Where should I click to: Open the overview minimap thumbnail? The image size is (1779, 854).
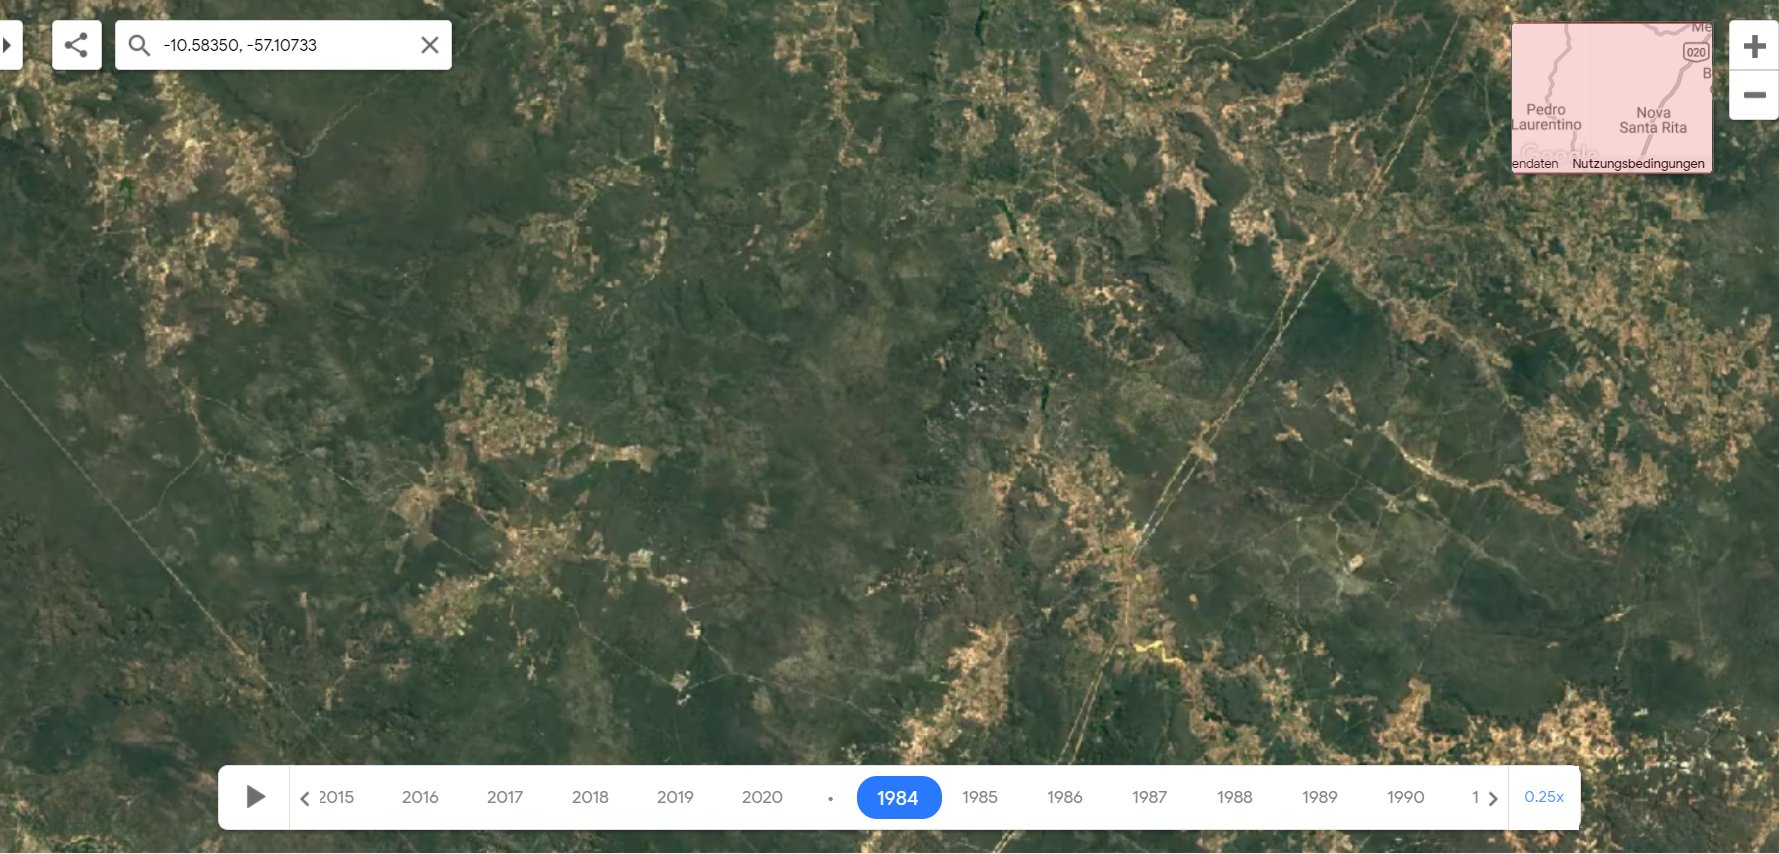pos(1611,97)
